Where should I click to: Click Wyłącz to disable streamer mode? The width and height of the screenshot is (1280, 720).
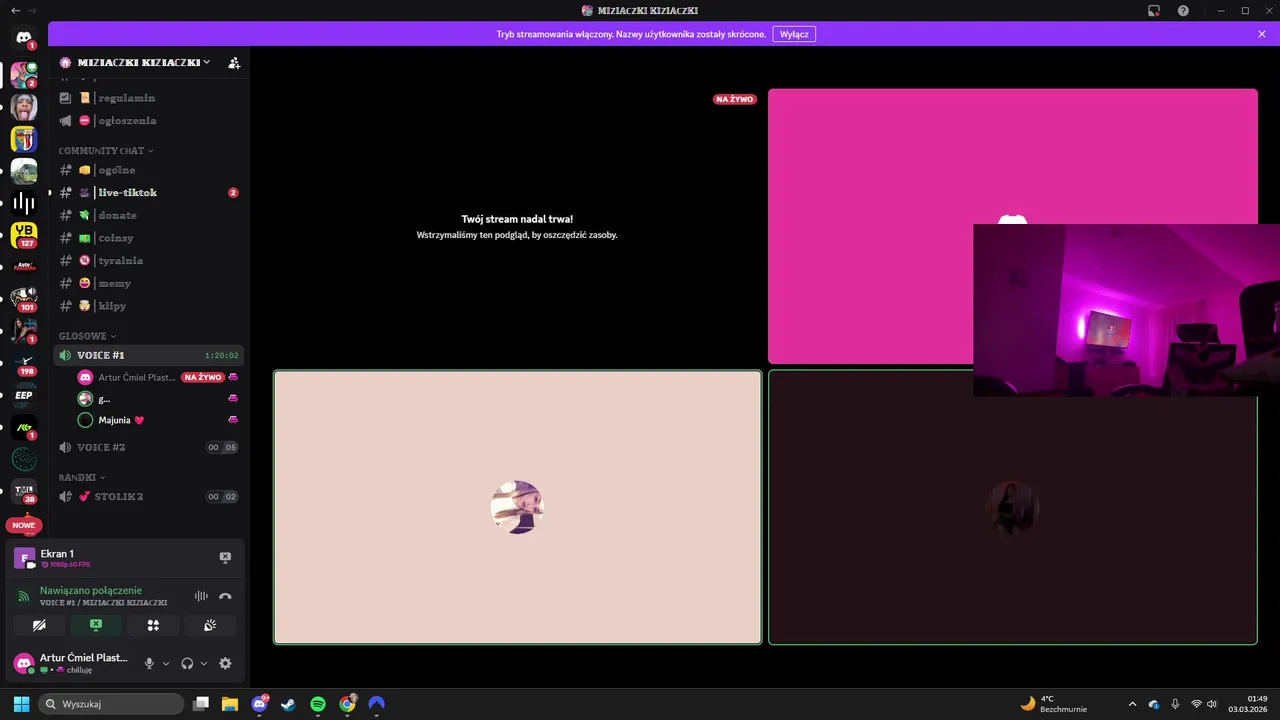pyautogui.click(x=794, y=34)
